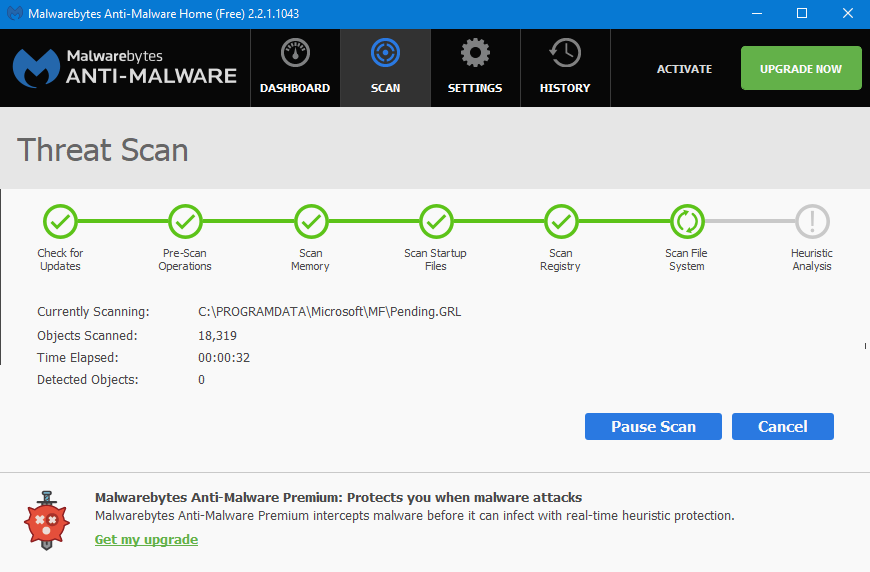870x572 pixels.
Task: Open the Dashboard gauge icon
Action: pos(295,53)
